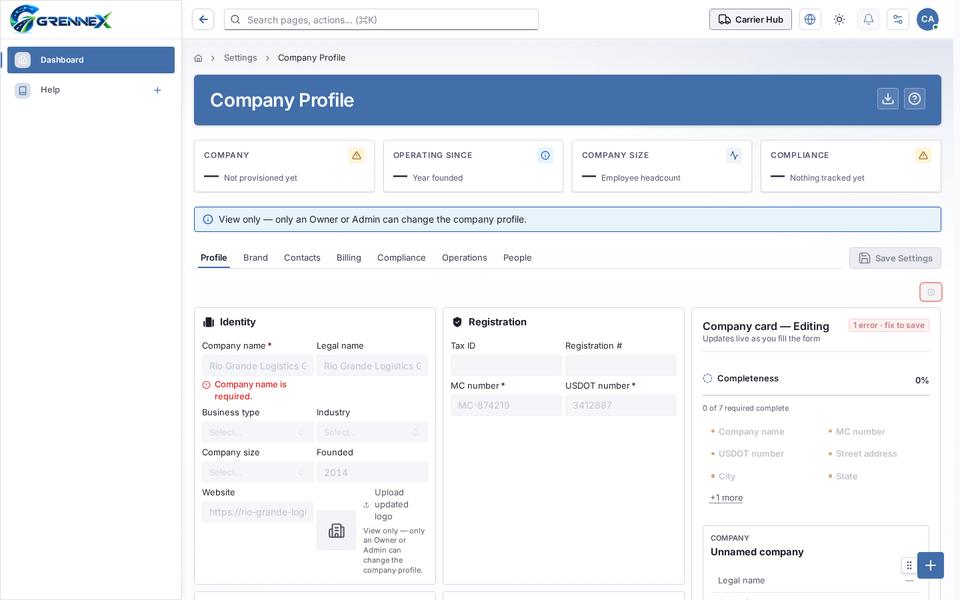
Task: Click the Legal name input field
Action: 372,366
